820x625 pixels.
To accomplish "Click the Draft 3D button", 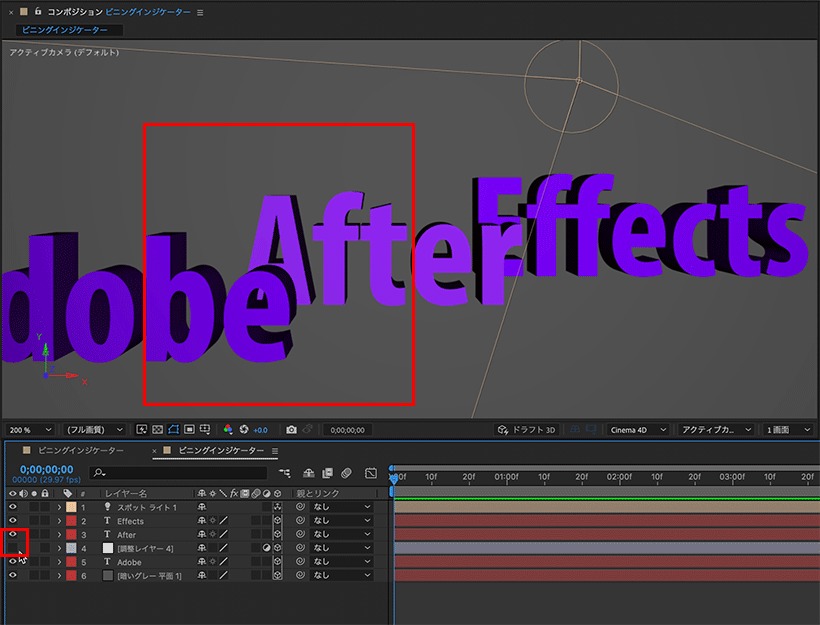I will pos(526,429).
